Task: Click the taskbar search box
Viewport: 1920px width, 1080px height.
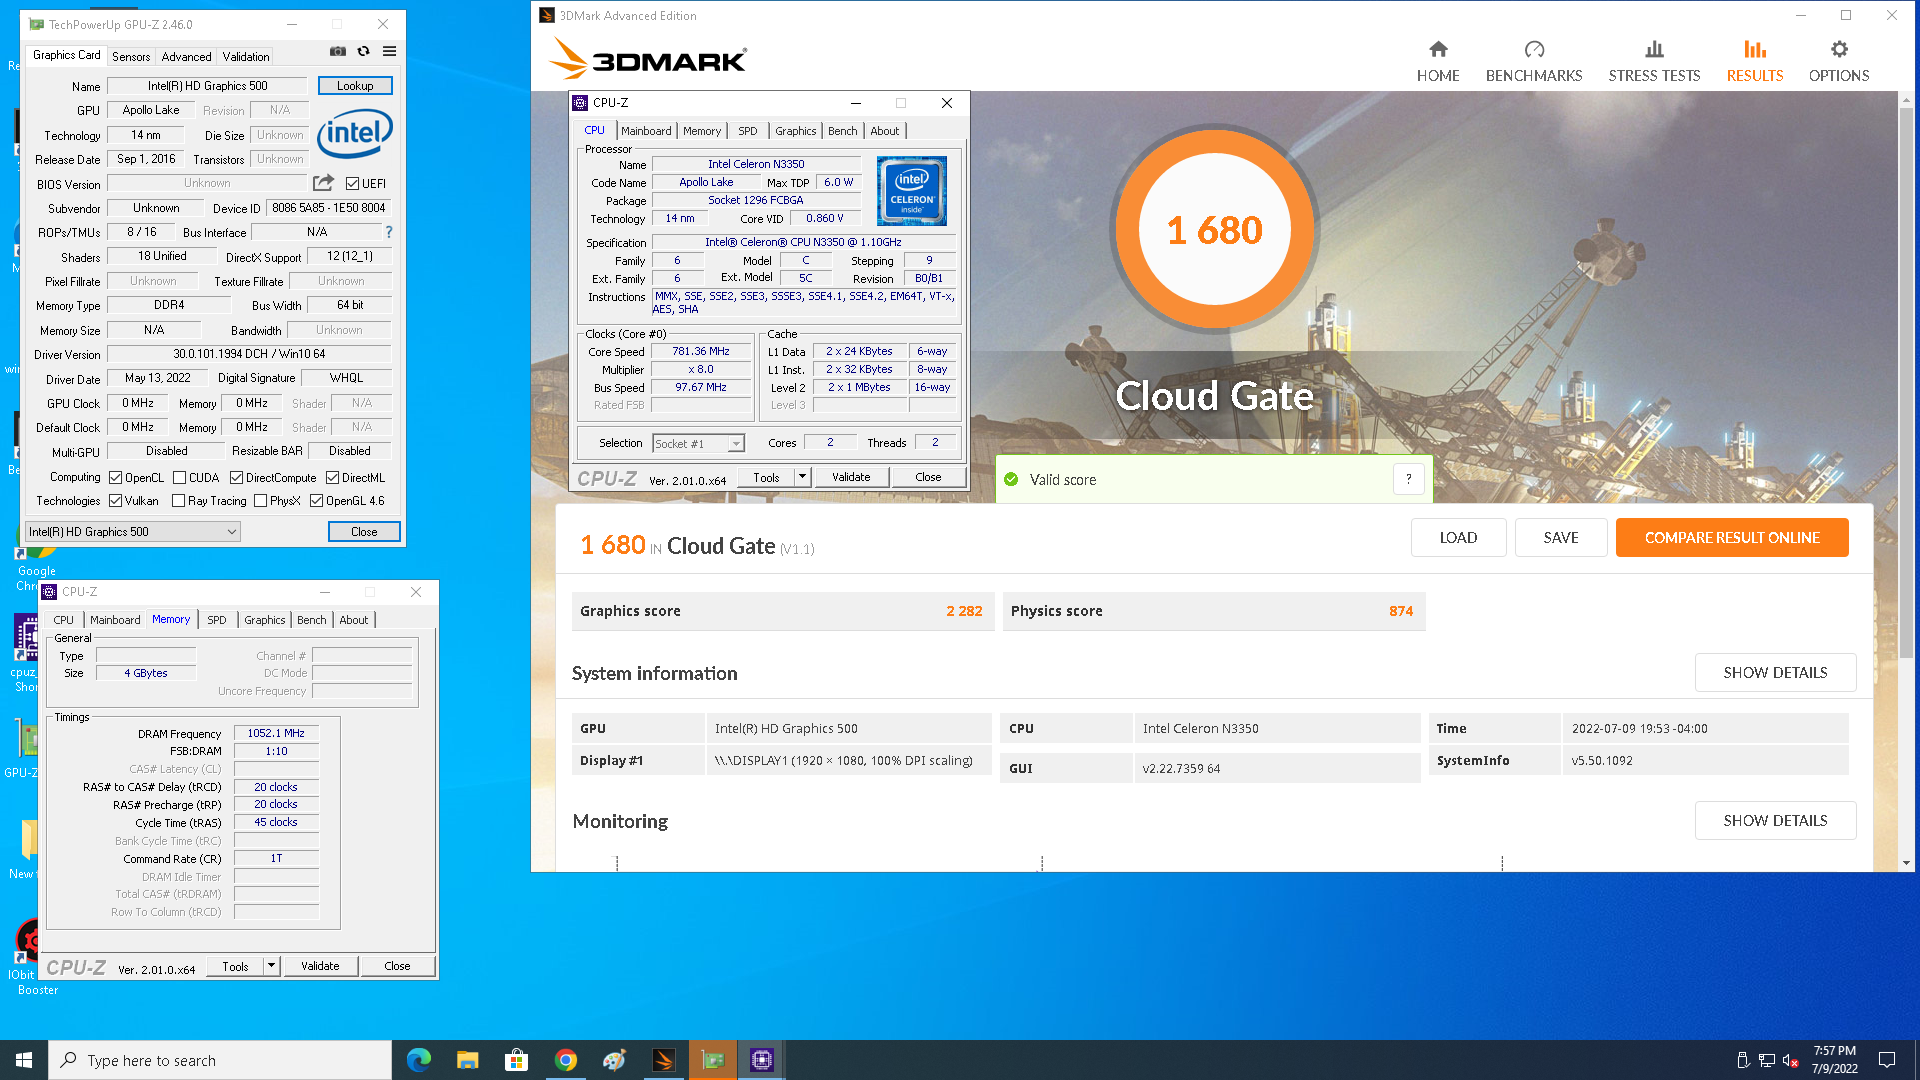Action: tap(220, 1060)
